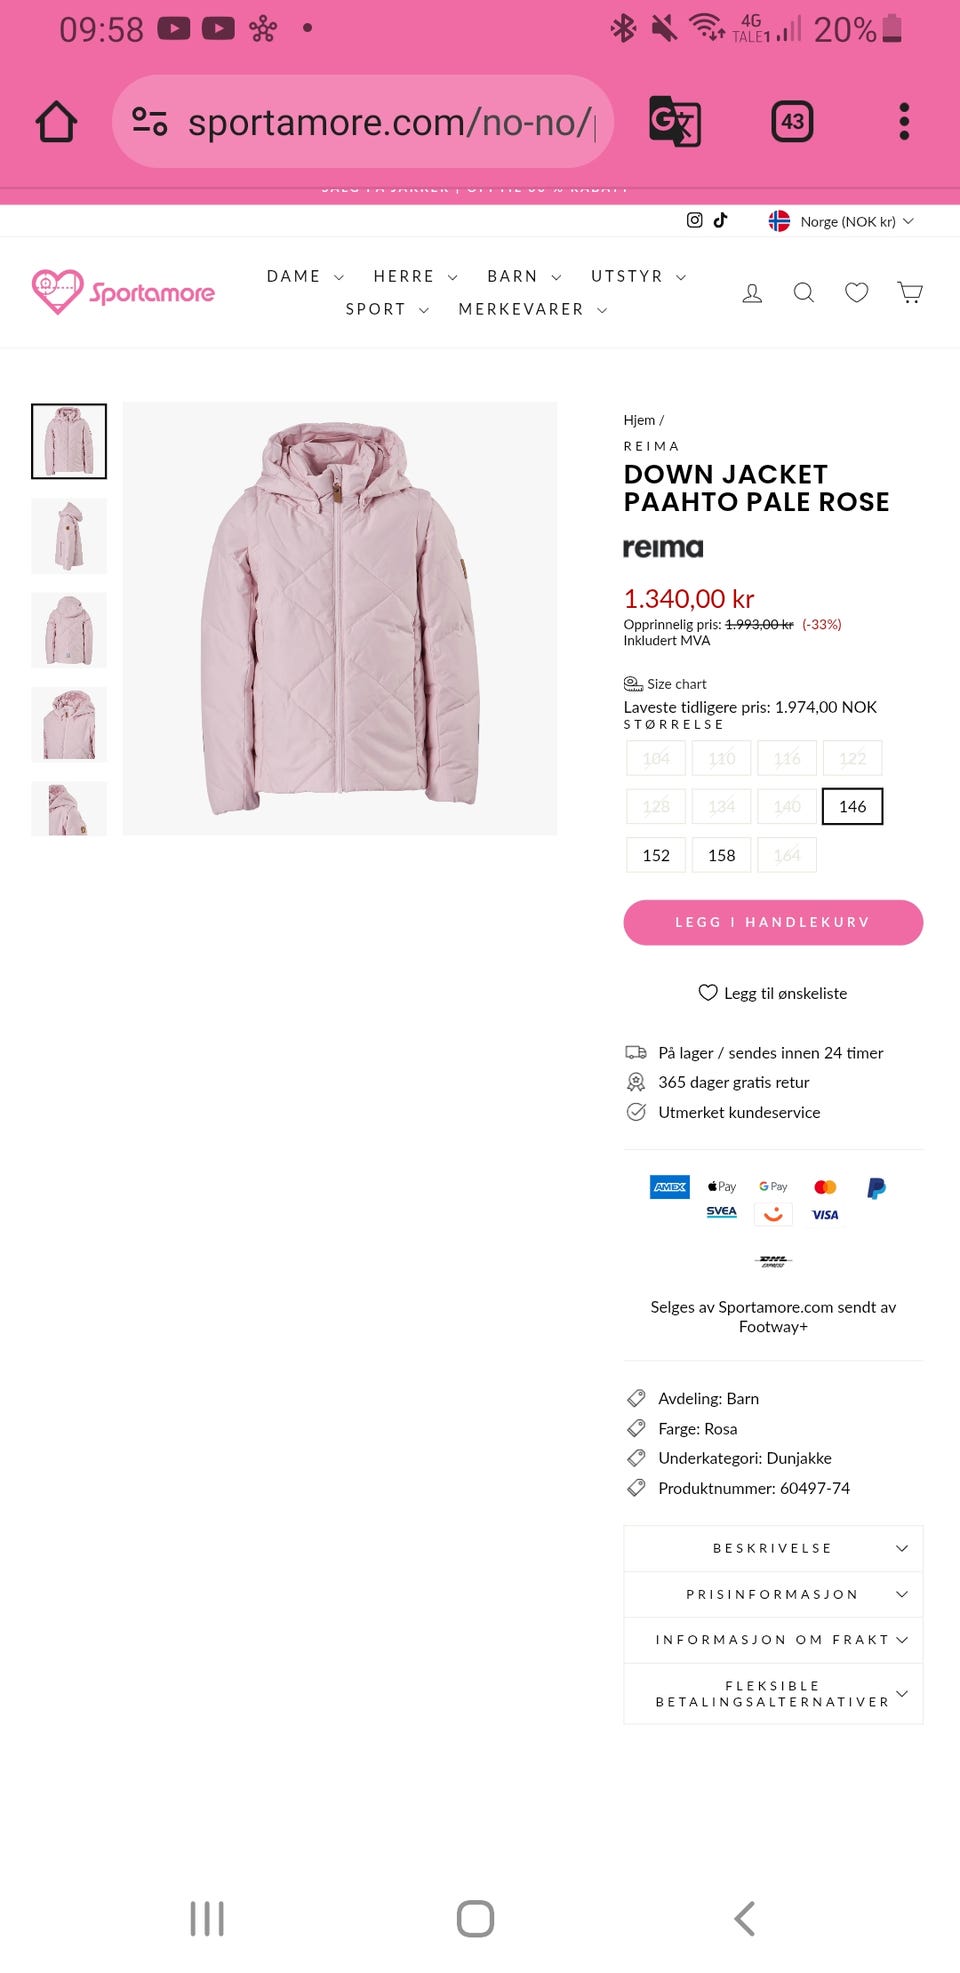Select the second jacket thumbnail image
960x1973 pixels.
click(69, 536)
